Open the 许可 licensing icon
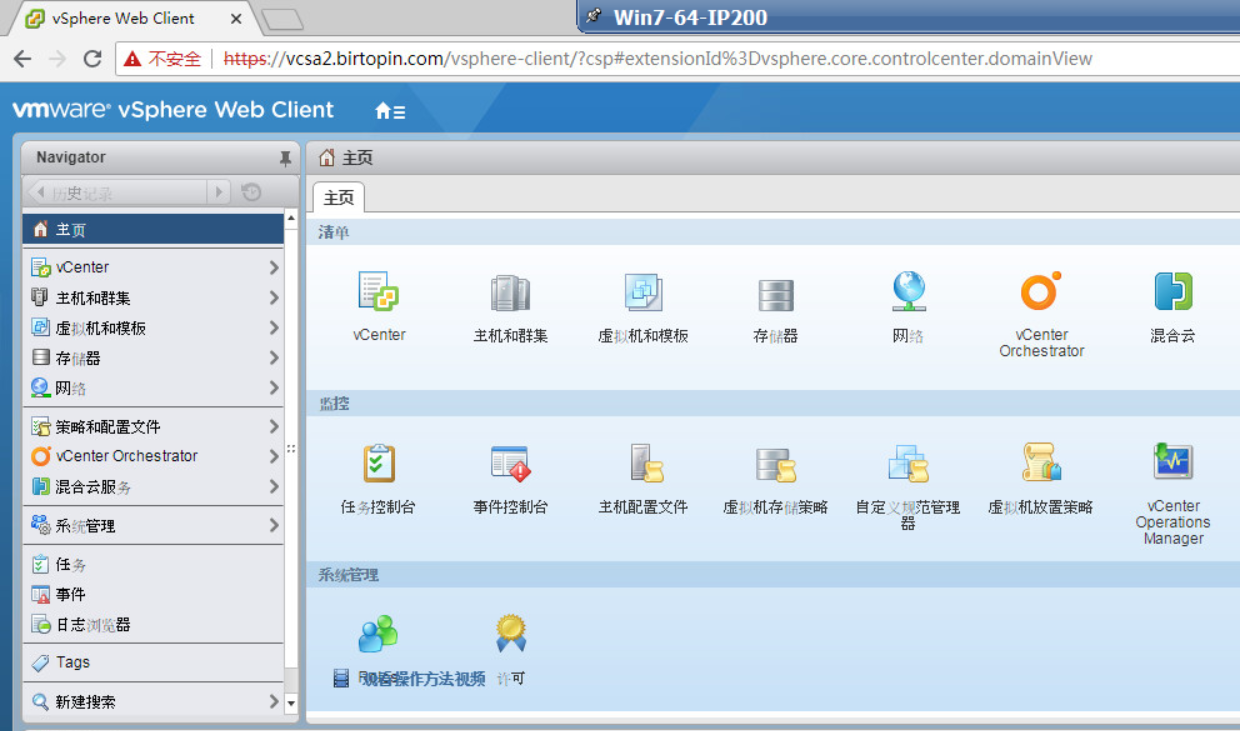 pos(510,633)
